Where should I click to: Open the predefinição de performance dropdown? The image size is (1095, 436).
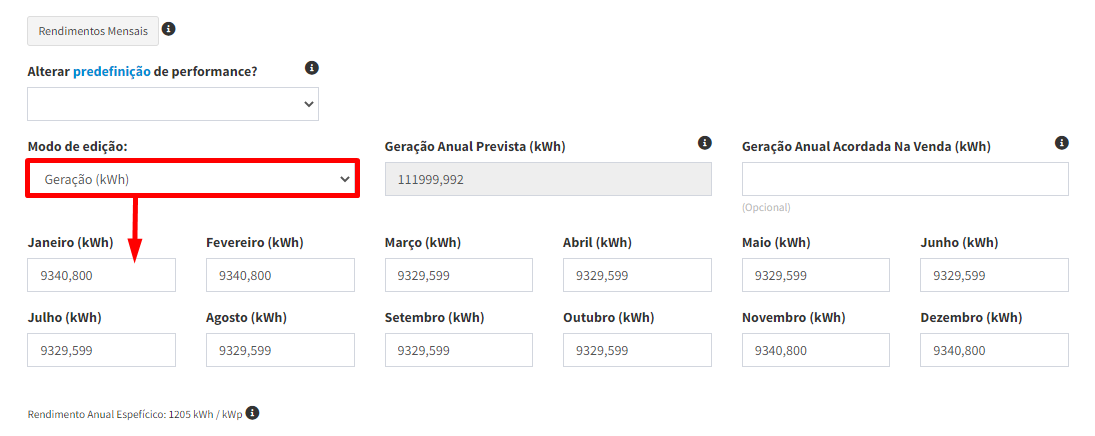pyautogui.click(x=173, y=104)
